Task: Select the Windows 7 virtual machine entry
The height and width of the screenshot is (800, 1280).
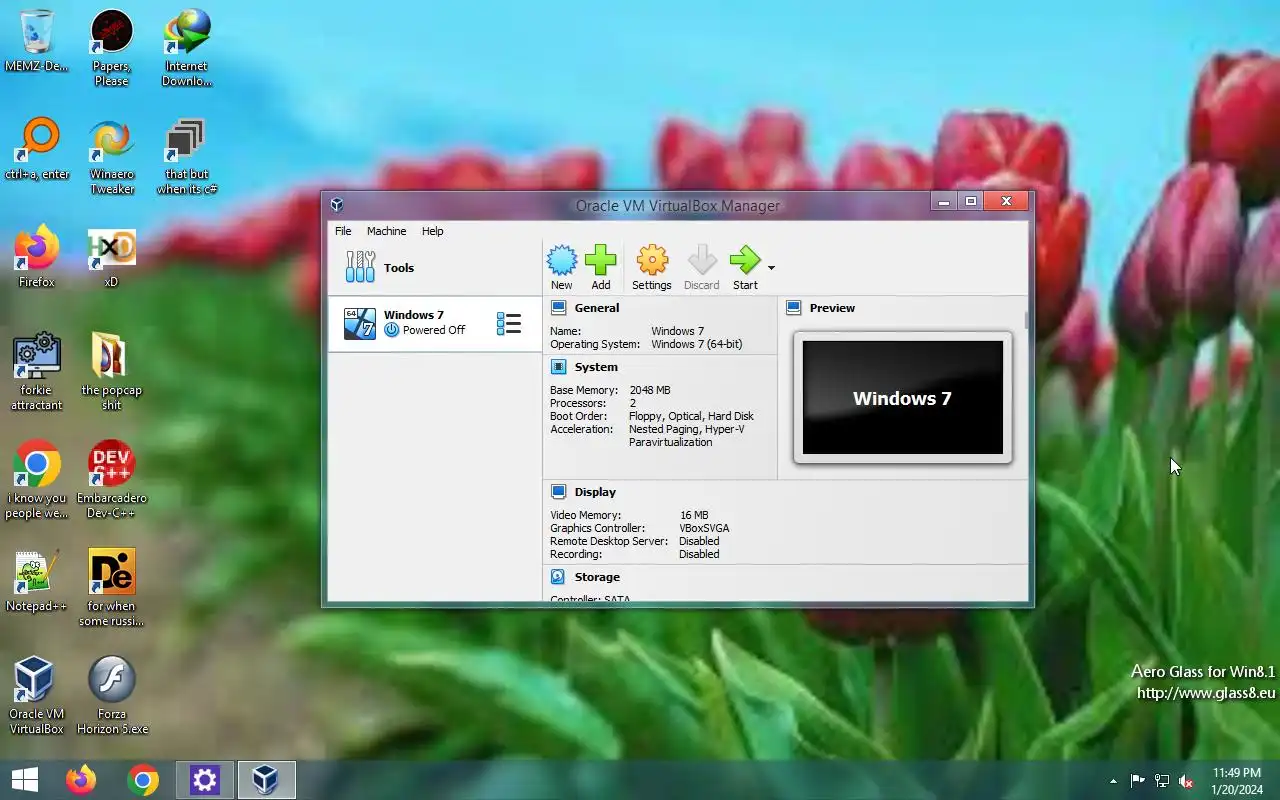Action: [435, 323]
